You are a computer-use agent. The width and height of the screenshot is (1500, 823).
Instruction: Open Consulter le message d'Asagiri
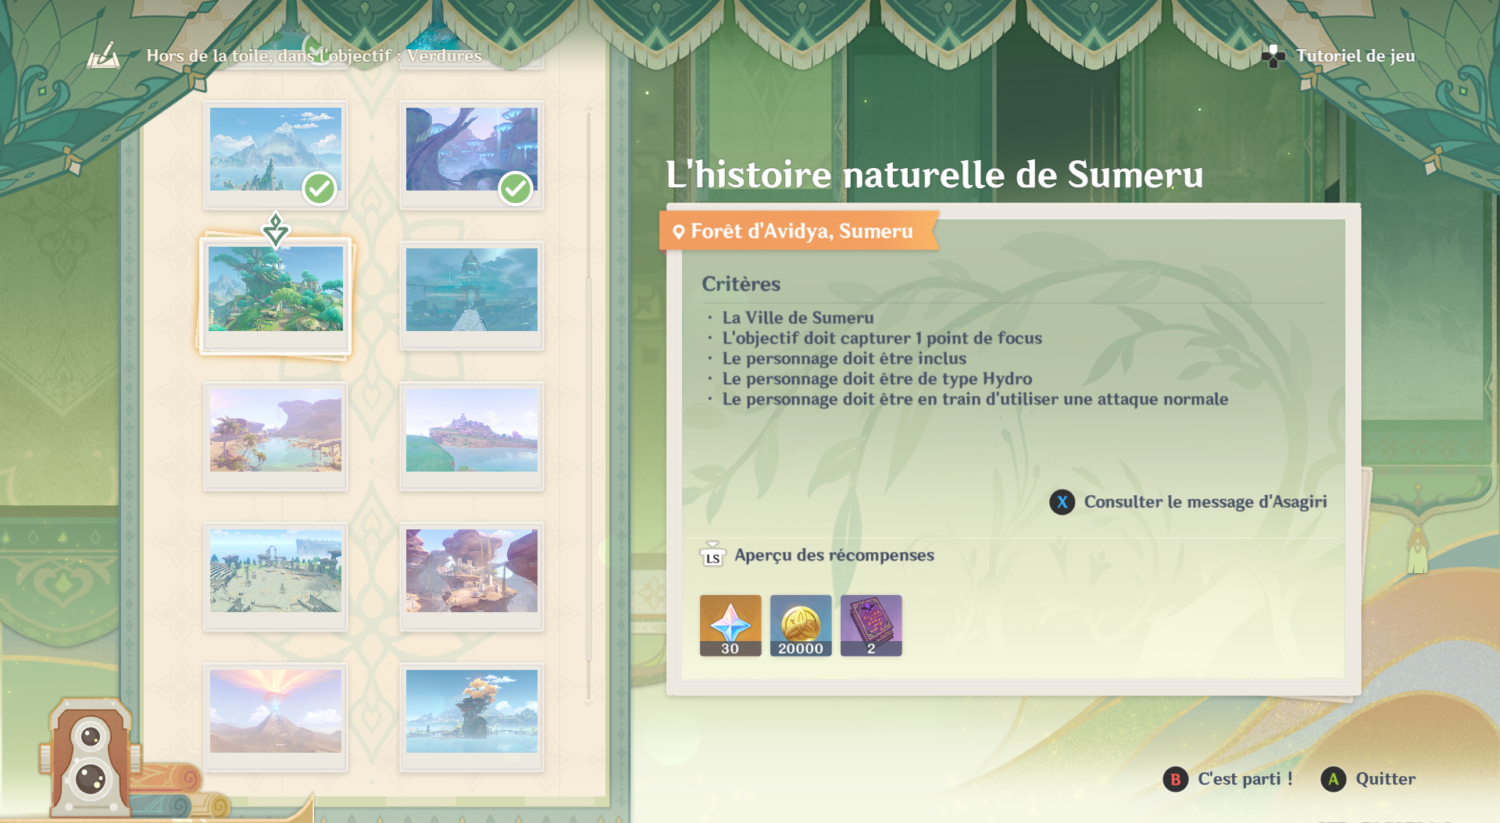[1188, 502]
